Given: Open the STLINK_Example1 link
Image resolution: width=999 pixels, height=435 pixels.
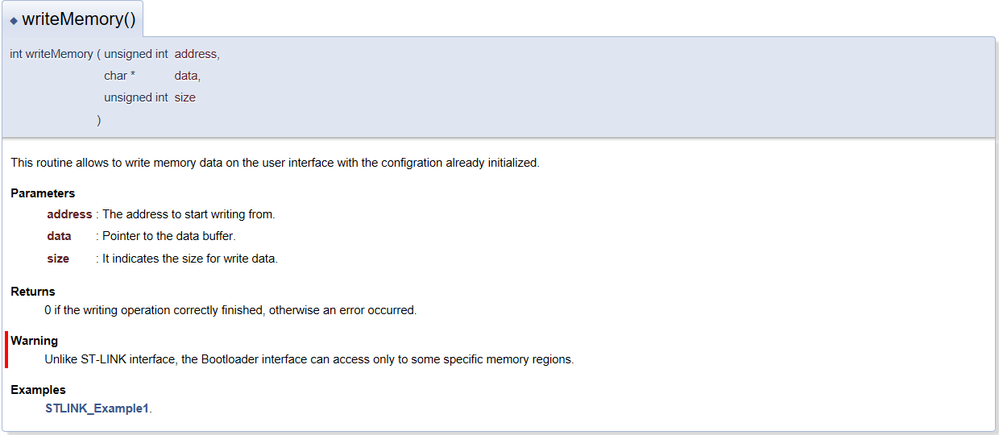Looking at the screenshot, I should 97,409.
